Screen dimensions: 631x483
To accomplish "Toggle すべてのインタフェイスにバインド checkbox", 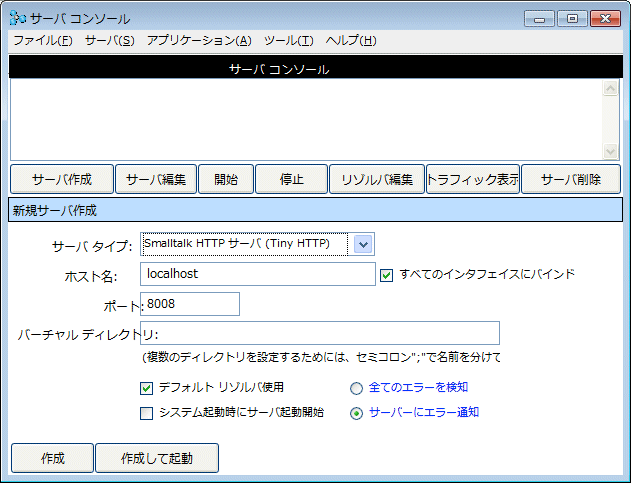I will 387,274.
